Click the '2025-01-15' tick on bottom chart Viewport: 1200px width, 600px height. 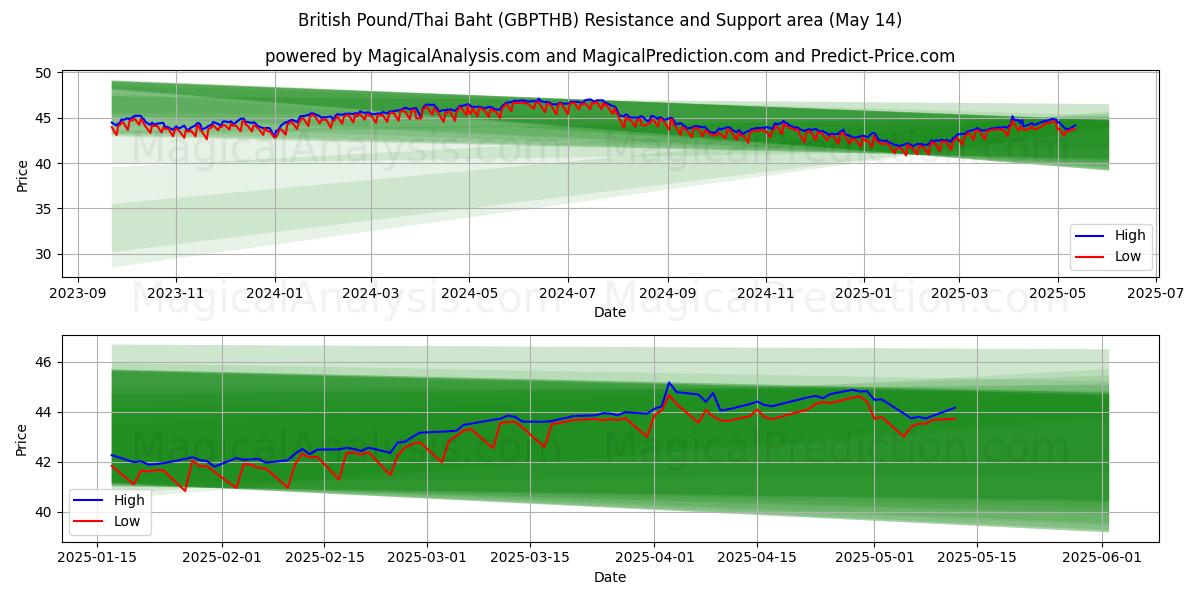coord(98,559)
